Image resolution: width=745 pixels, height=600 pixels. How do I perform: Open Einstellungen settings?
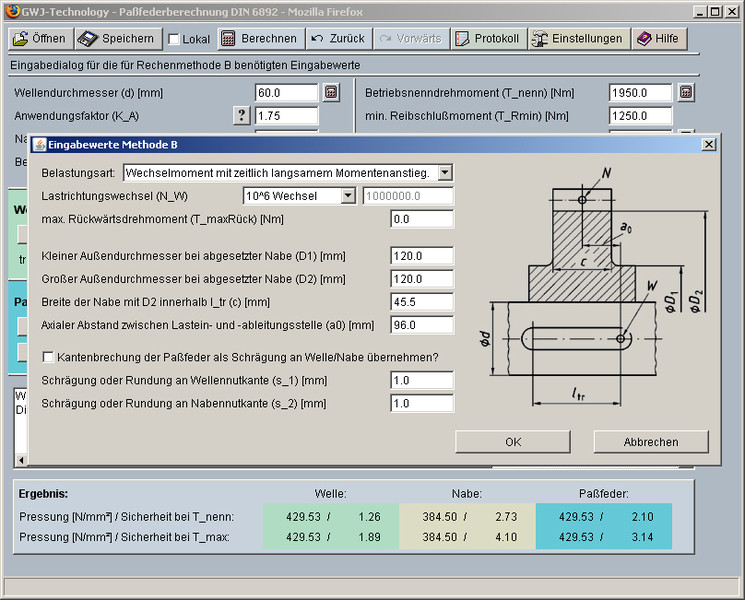click(579, 39)
